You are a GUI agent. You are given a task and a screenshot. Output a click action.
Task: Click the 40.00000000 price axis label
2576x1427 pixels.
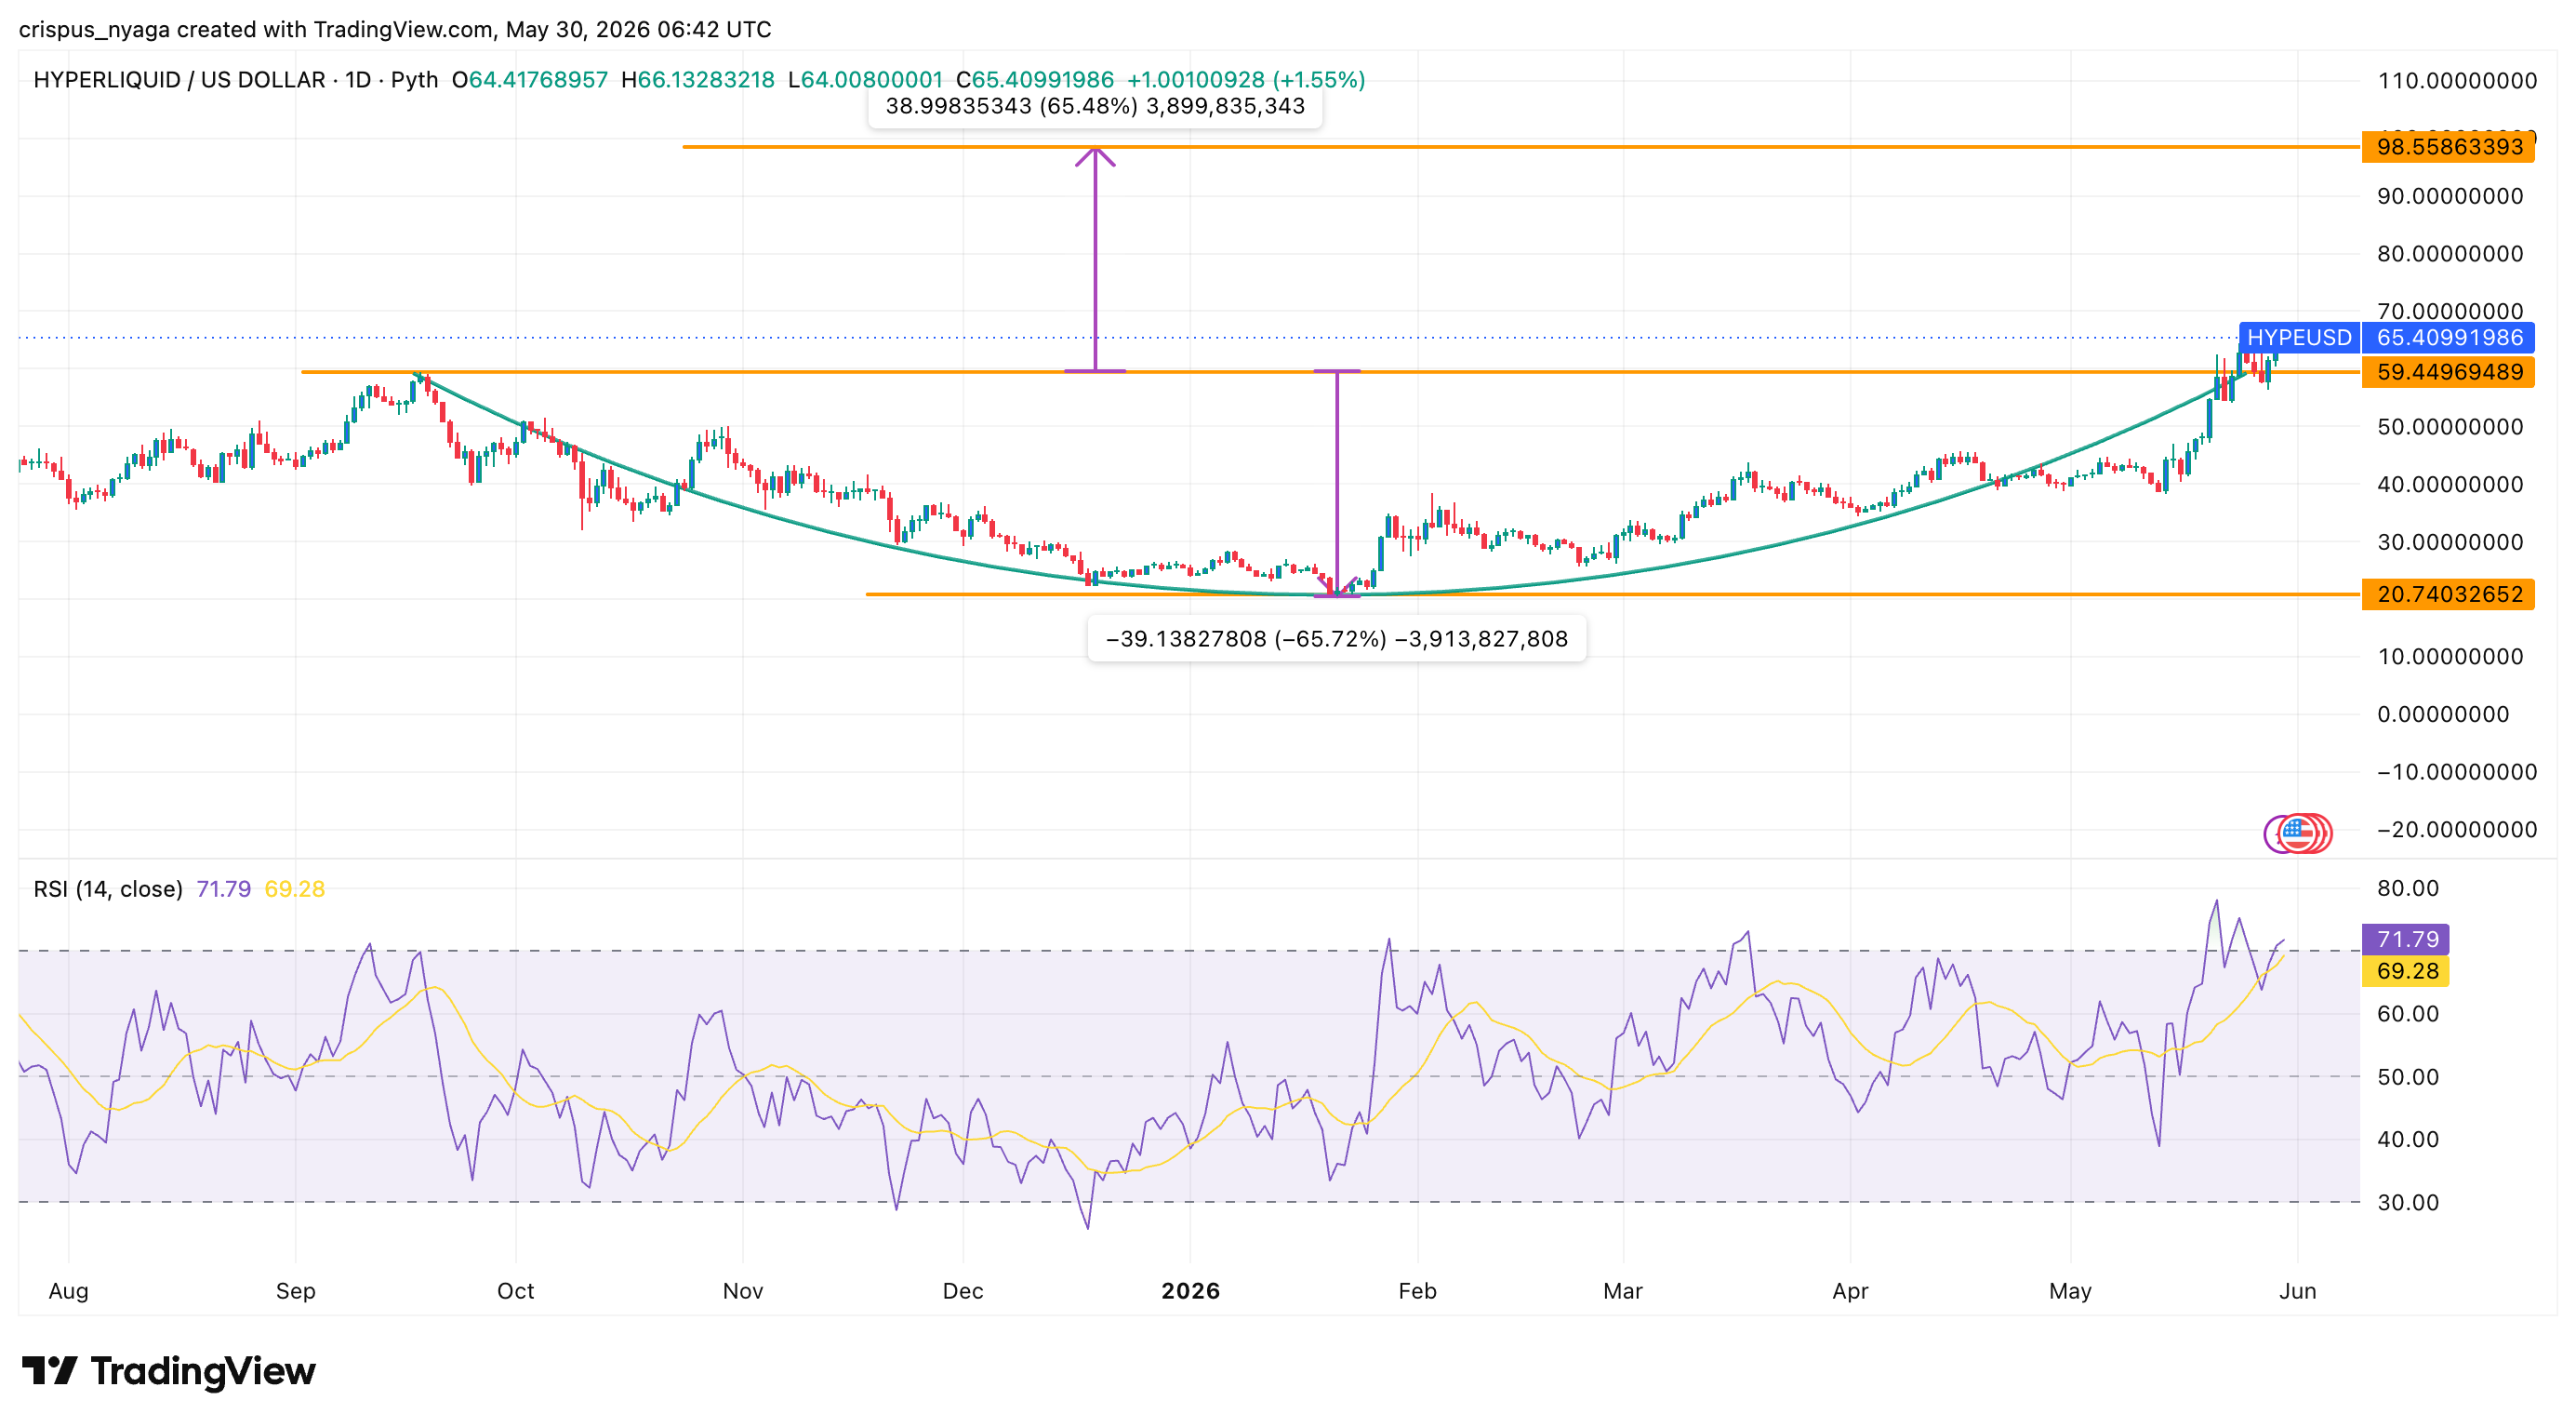[x=2450, y=485]
